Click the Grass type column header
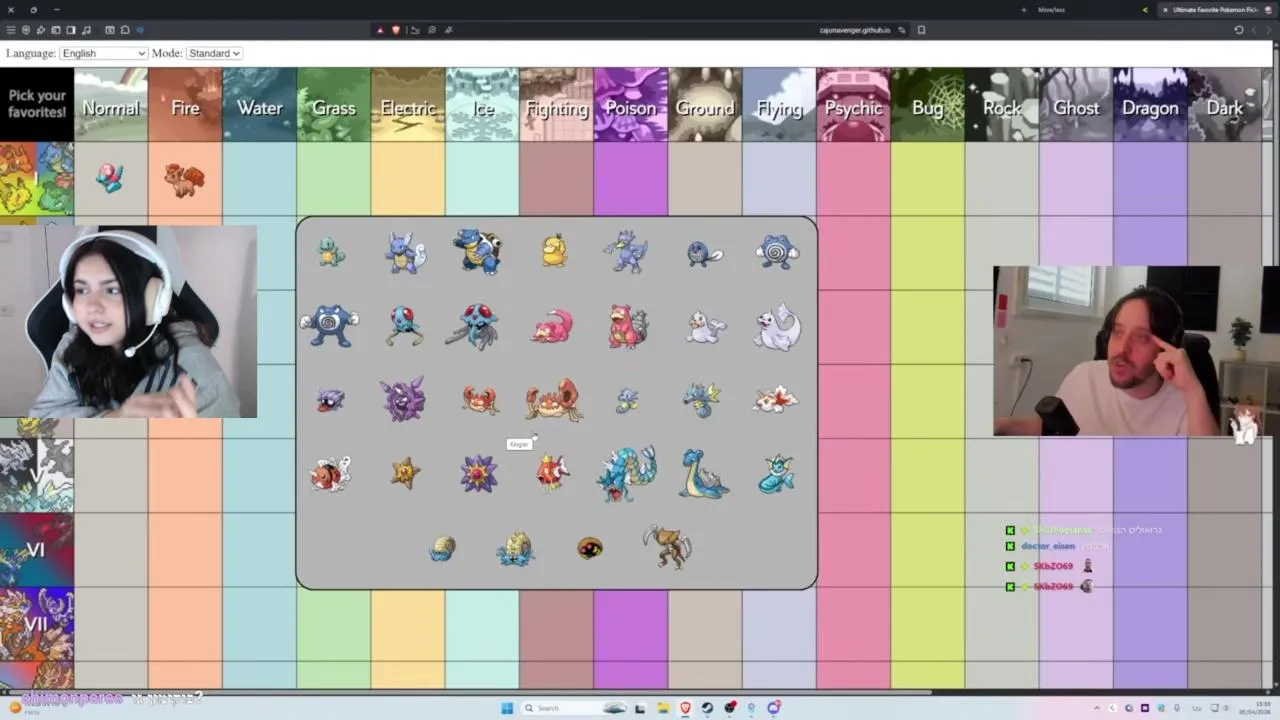This screenshot has height=720, width=1280. 334,105
